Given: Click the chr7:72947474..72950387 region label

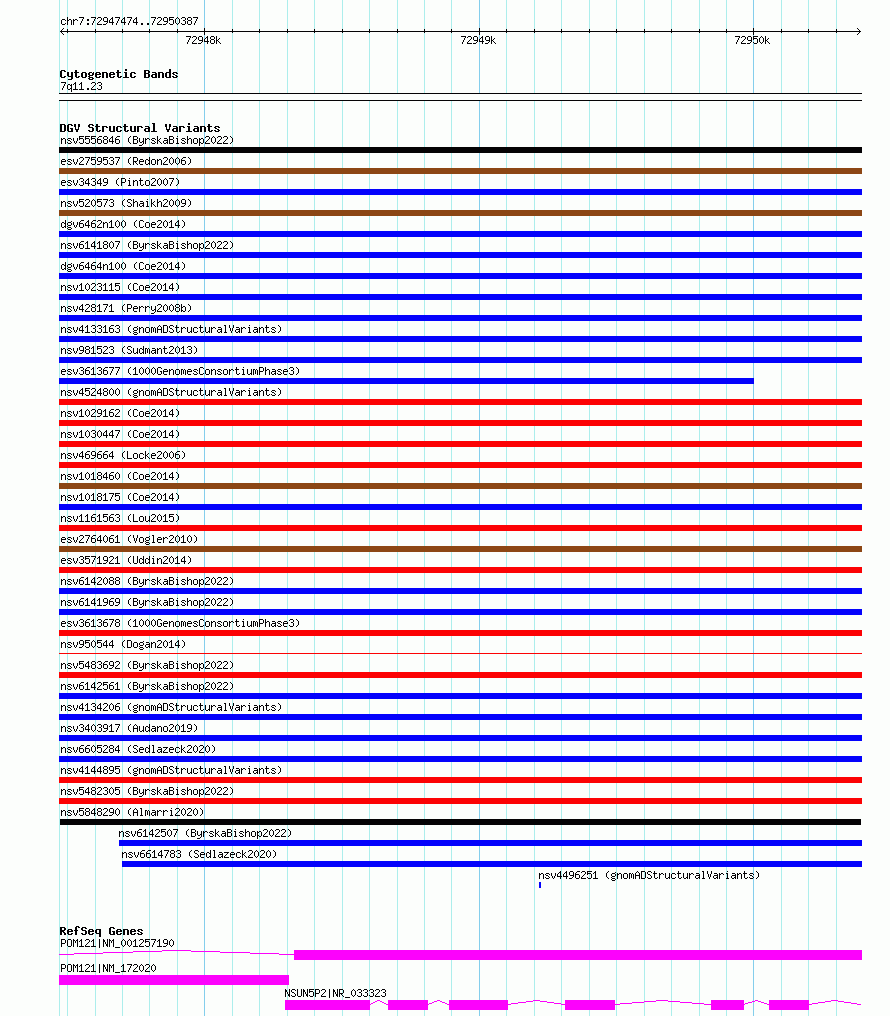Looking at the screenshot, I should click(130, 21).
